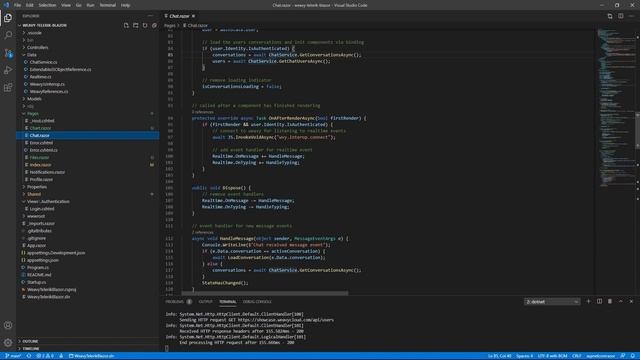The image size is (640, 360).
Task: Click the UTF-8 with BOM encoding in status bar
Action: pos(552,356)
